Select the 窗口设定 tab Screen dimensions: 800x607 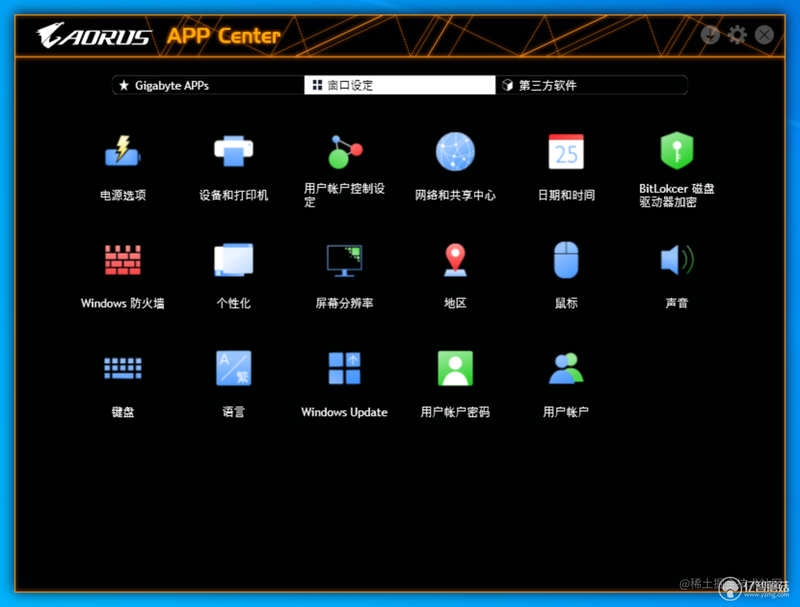(399, 85)
